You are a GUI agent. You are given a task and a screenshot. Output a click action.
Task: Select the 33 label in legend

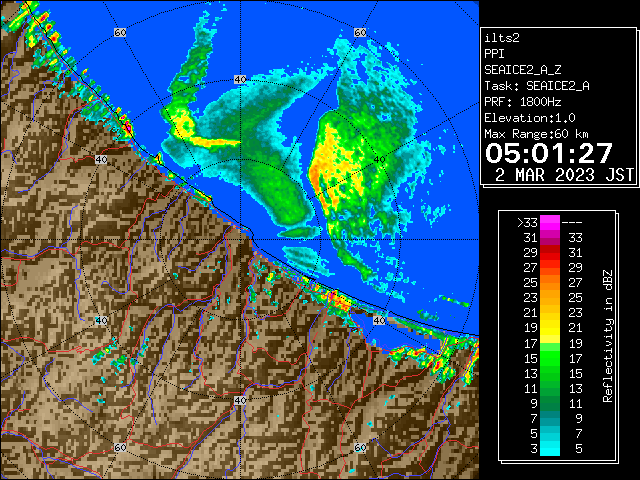coord(575,238)
